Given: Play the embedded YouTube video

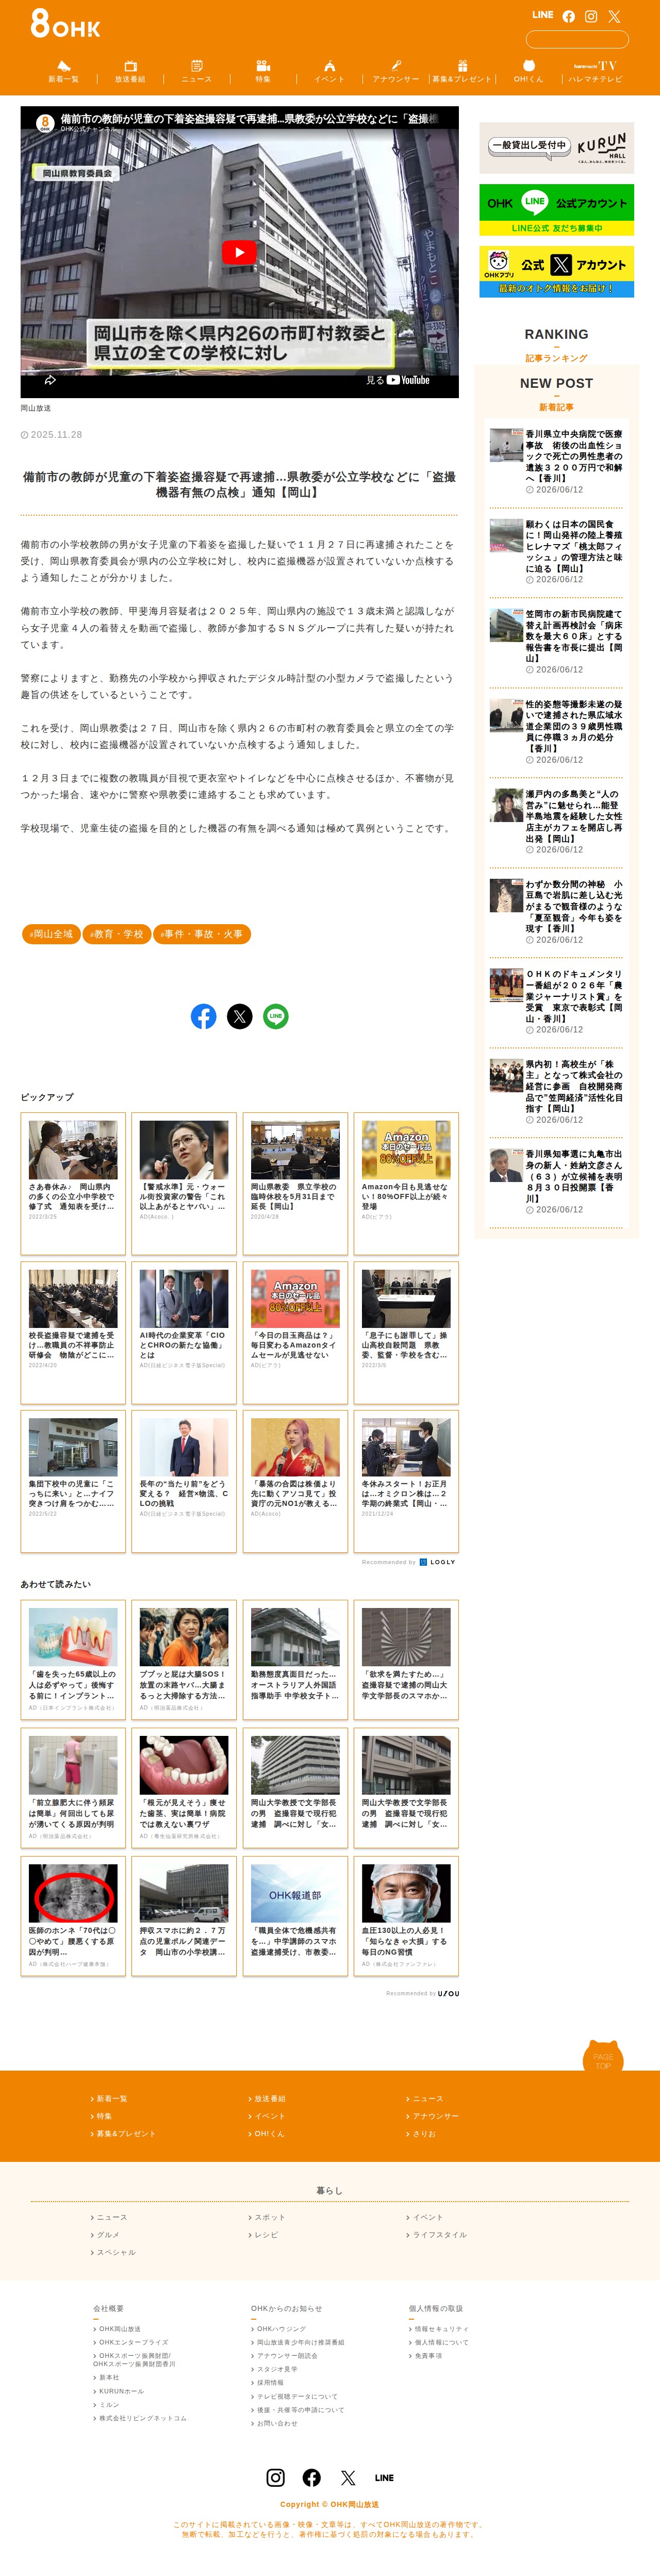Looking at the screenshot, I should [x=239, y=252].
